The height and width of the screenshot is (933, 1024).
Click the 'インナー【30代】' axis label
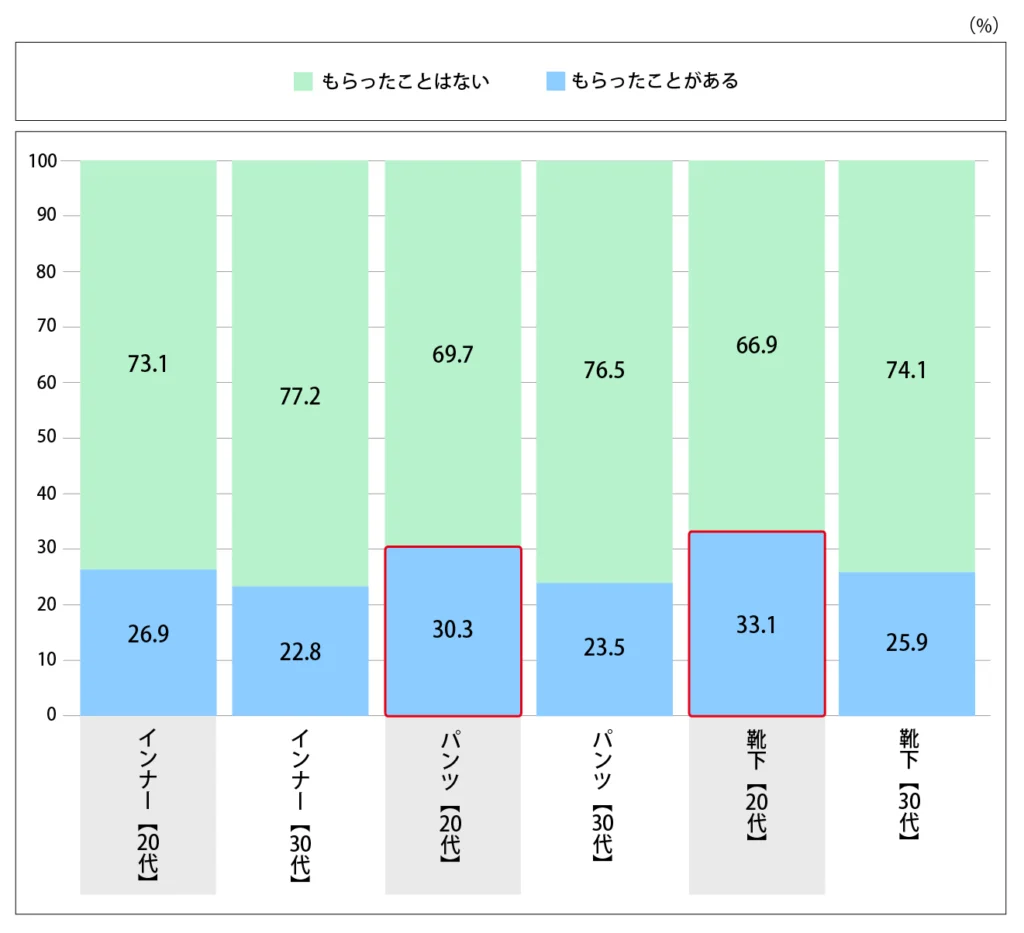click(300, 805)
